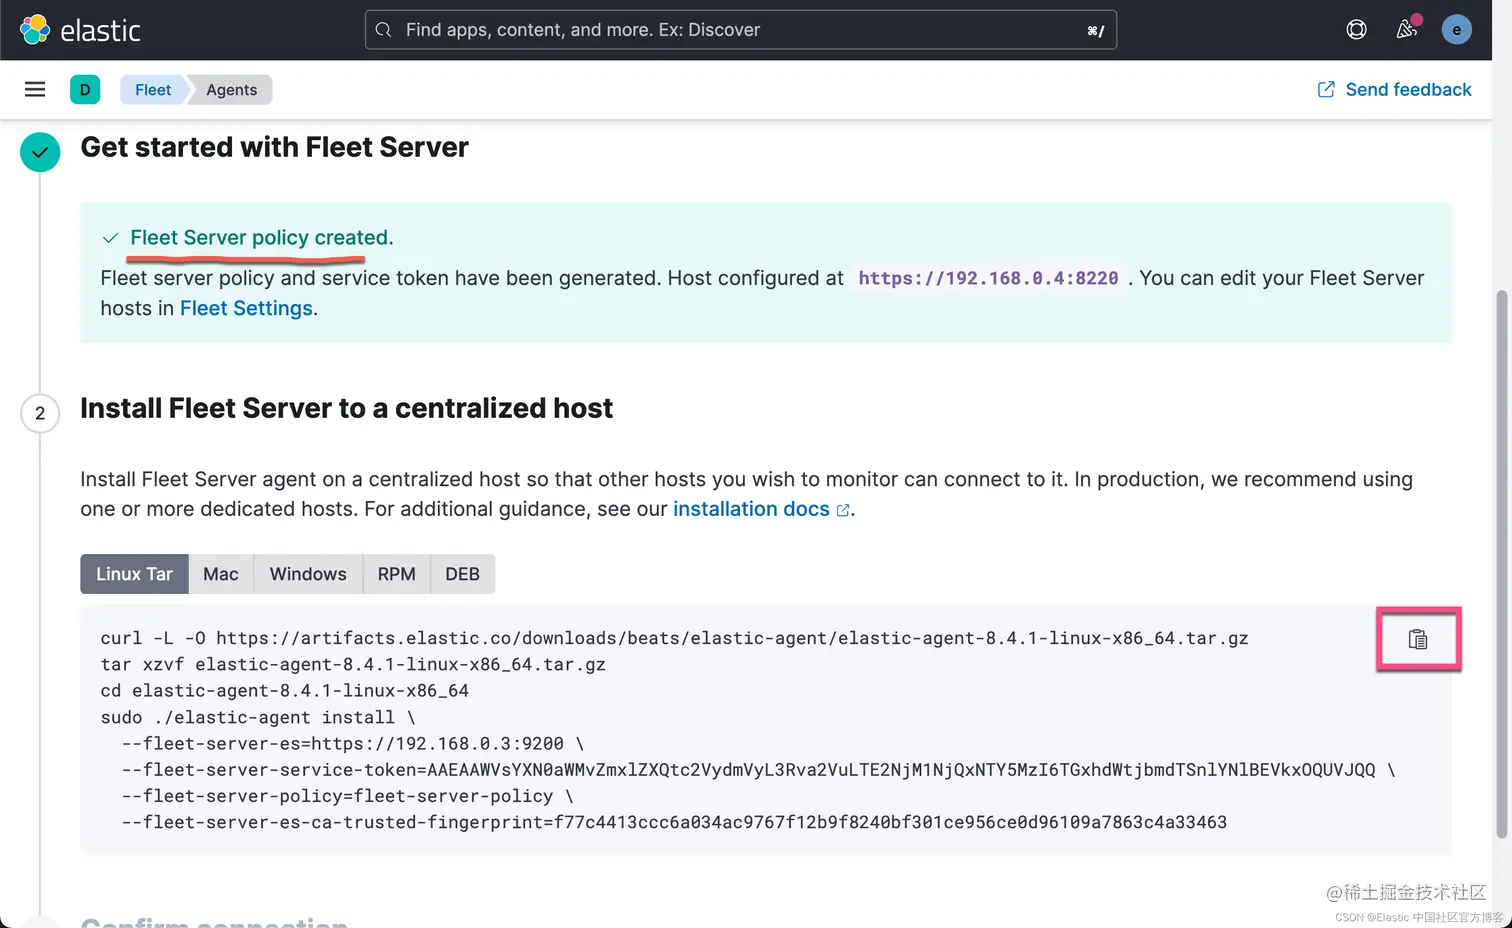Open the Fleet Settings link
The image size is (1512, 928).
pyautogui.click(x=246, y=308)
